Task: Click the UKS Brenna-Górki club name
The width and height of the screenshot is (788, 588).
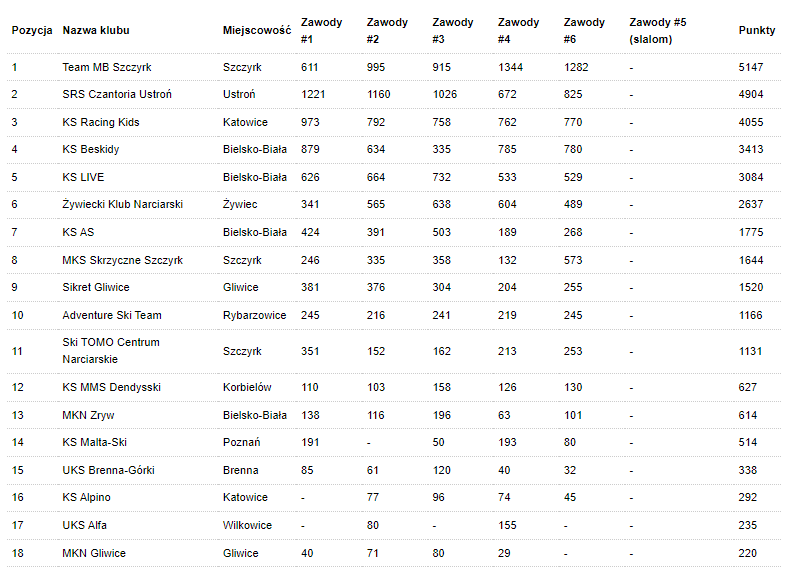Action: (108, 470)
